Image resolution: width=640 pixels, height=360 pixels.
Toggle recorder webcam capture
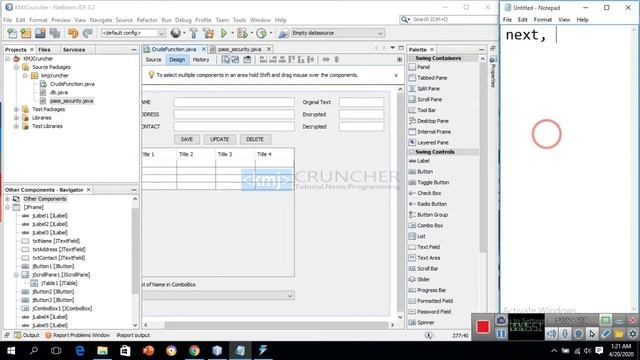pos(578,334)
